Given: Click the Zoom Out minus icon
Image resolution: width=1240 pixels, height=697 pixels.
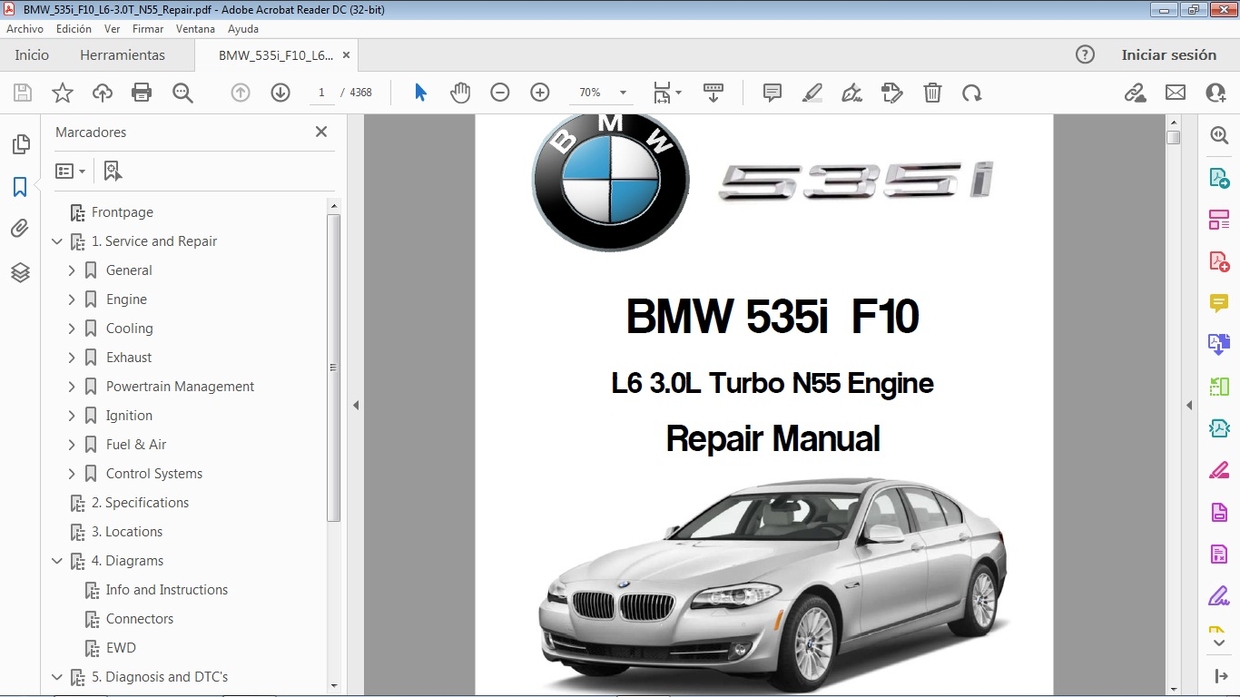Looking at the screenshot, I should click(499, 92).
